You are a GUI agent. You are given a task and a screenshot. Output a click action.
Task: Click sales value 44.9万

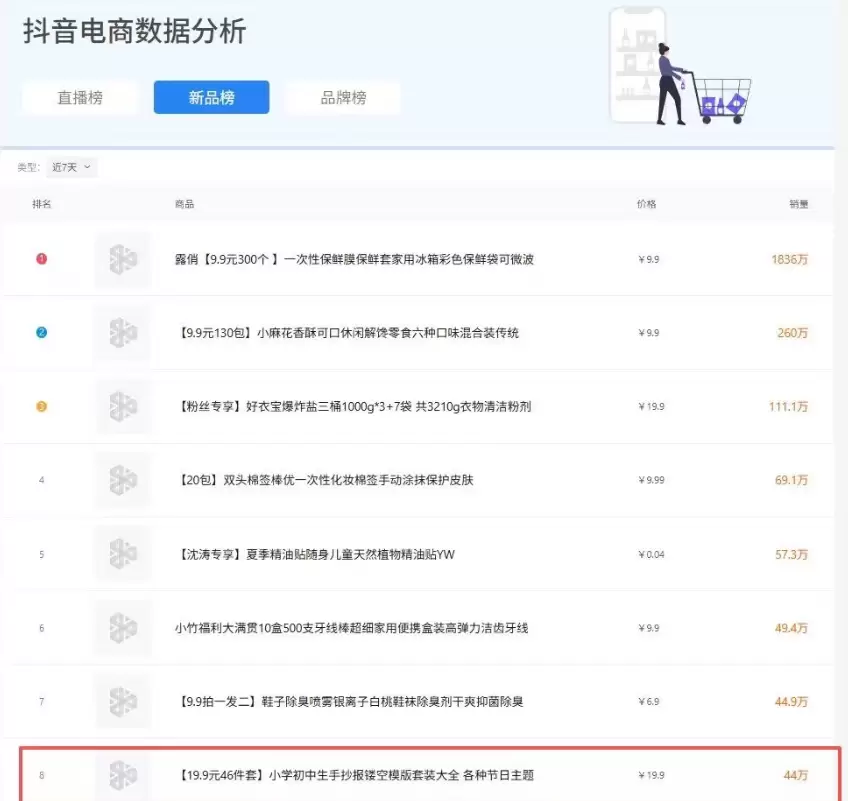coord(791,701)
